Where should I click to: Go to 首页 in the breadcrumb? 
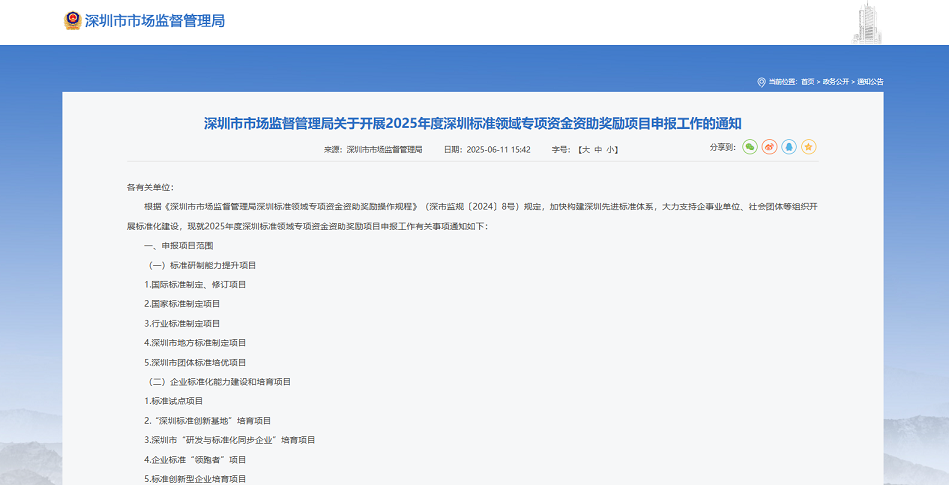807,82
